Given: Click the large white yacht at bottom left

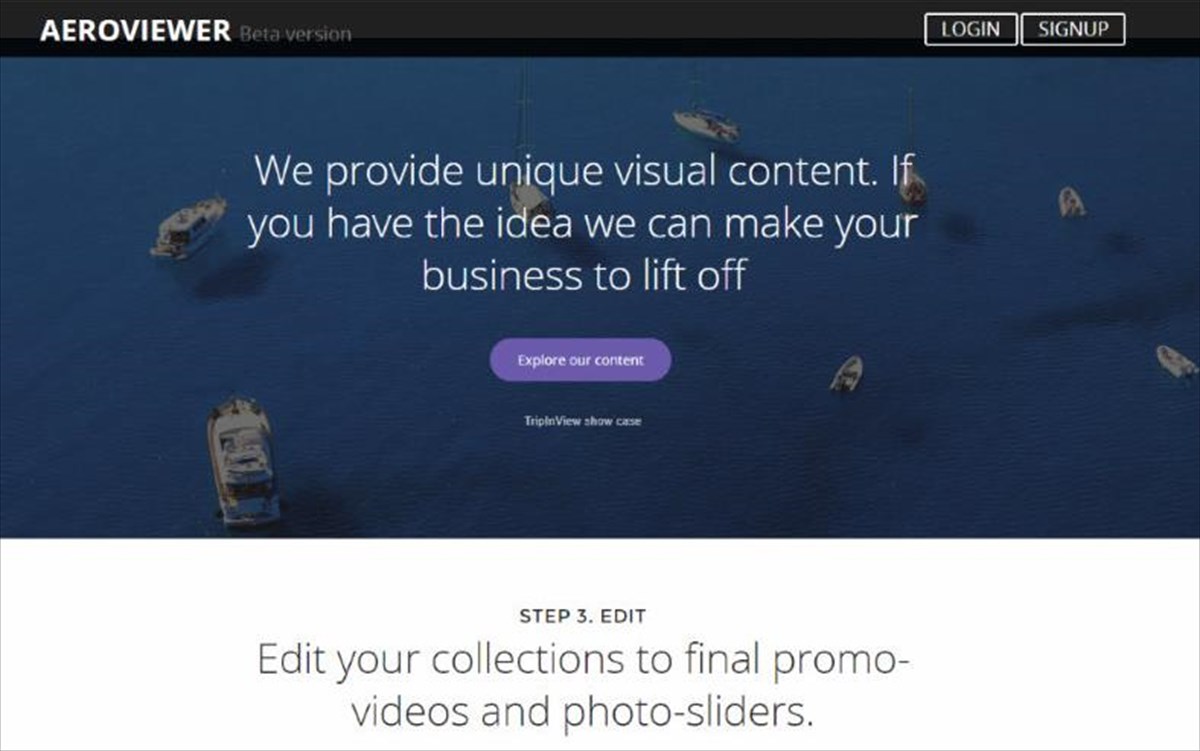Looking at the screenshot, I should pyautogui.click(x=242, y=459).
